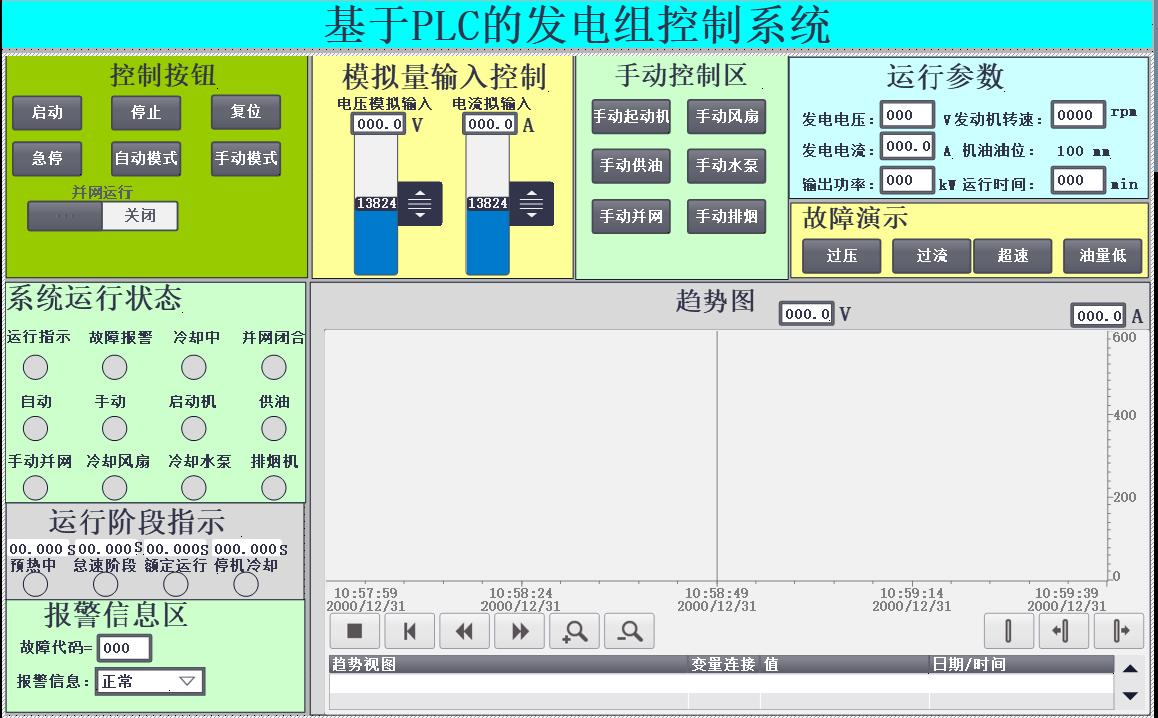Click the 复位 button
1158x718 pixels.
tap(246, 112)
